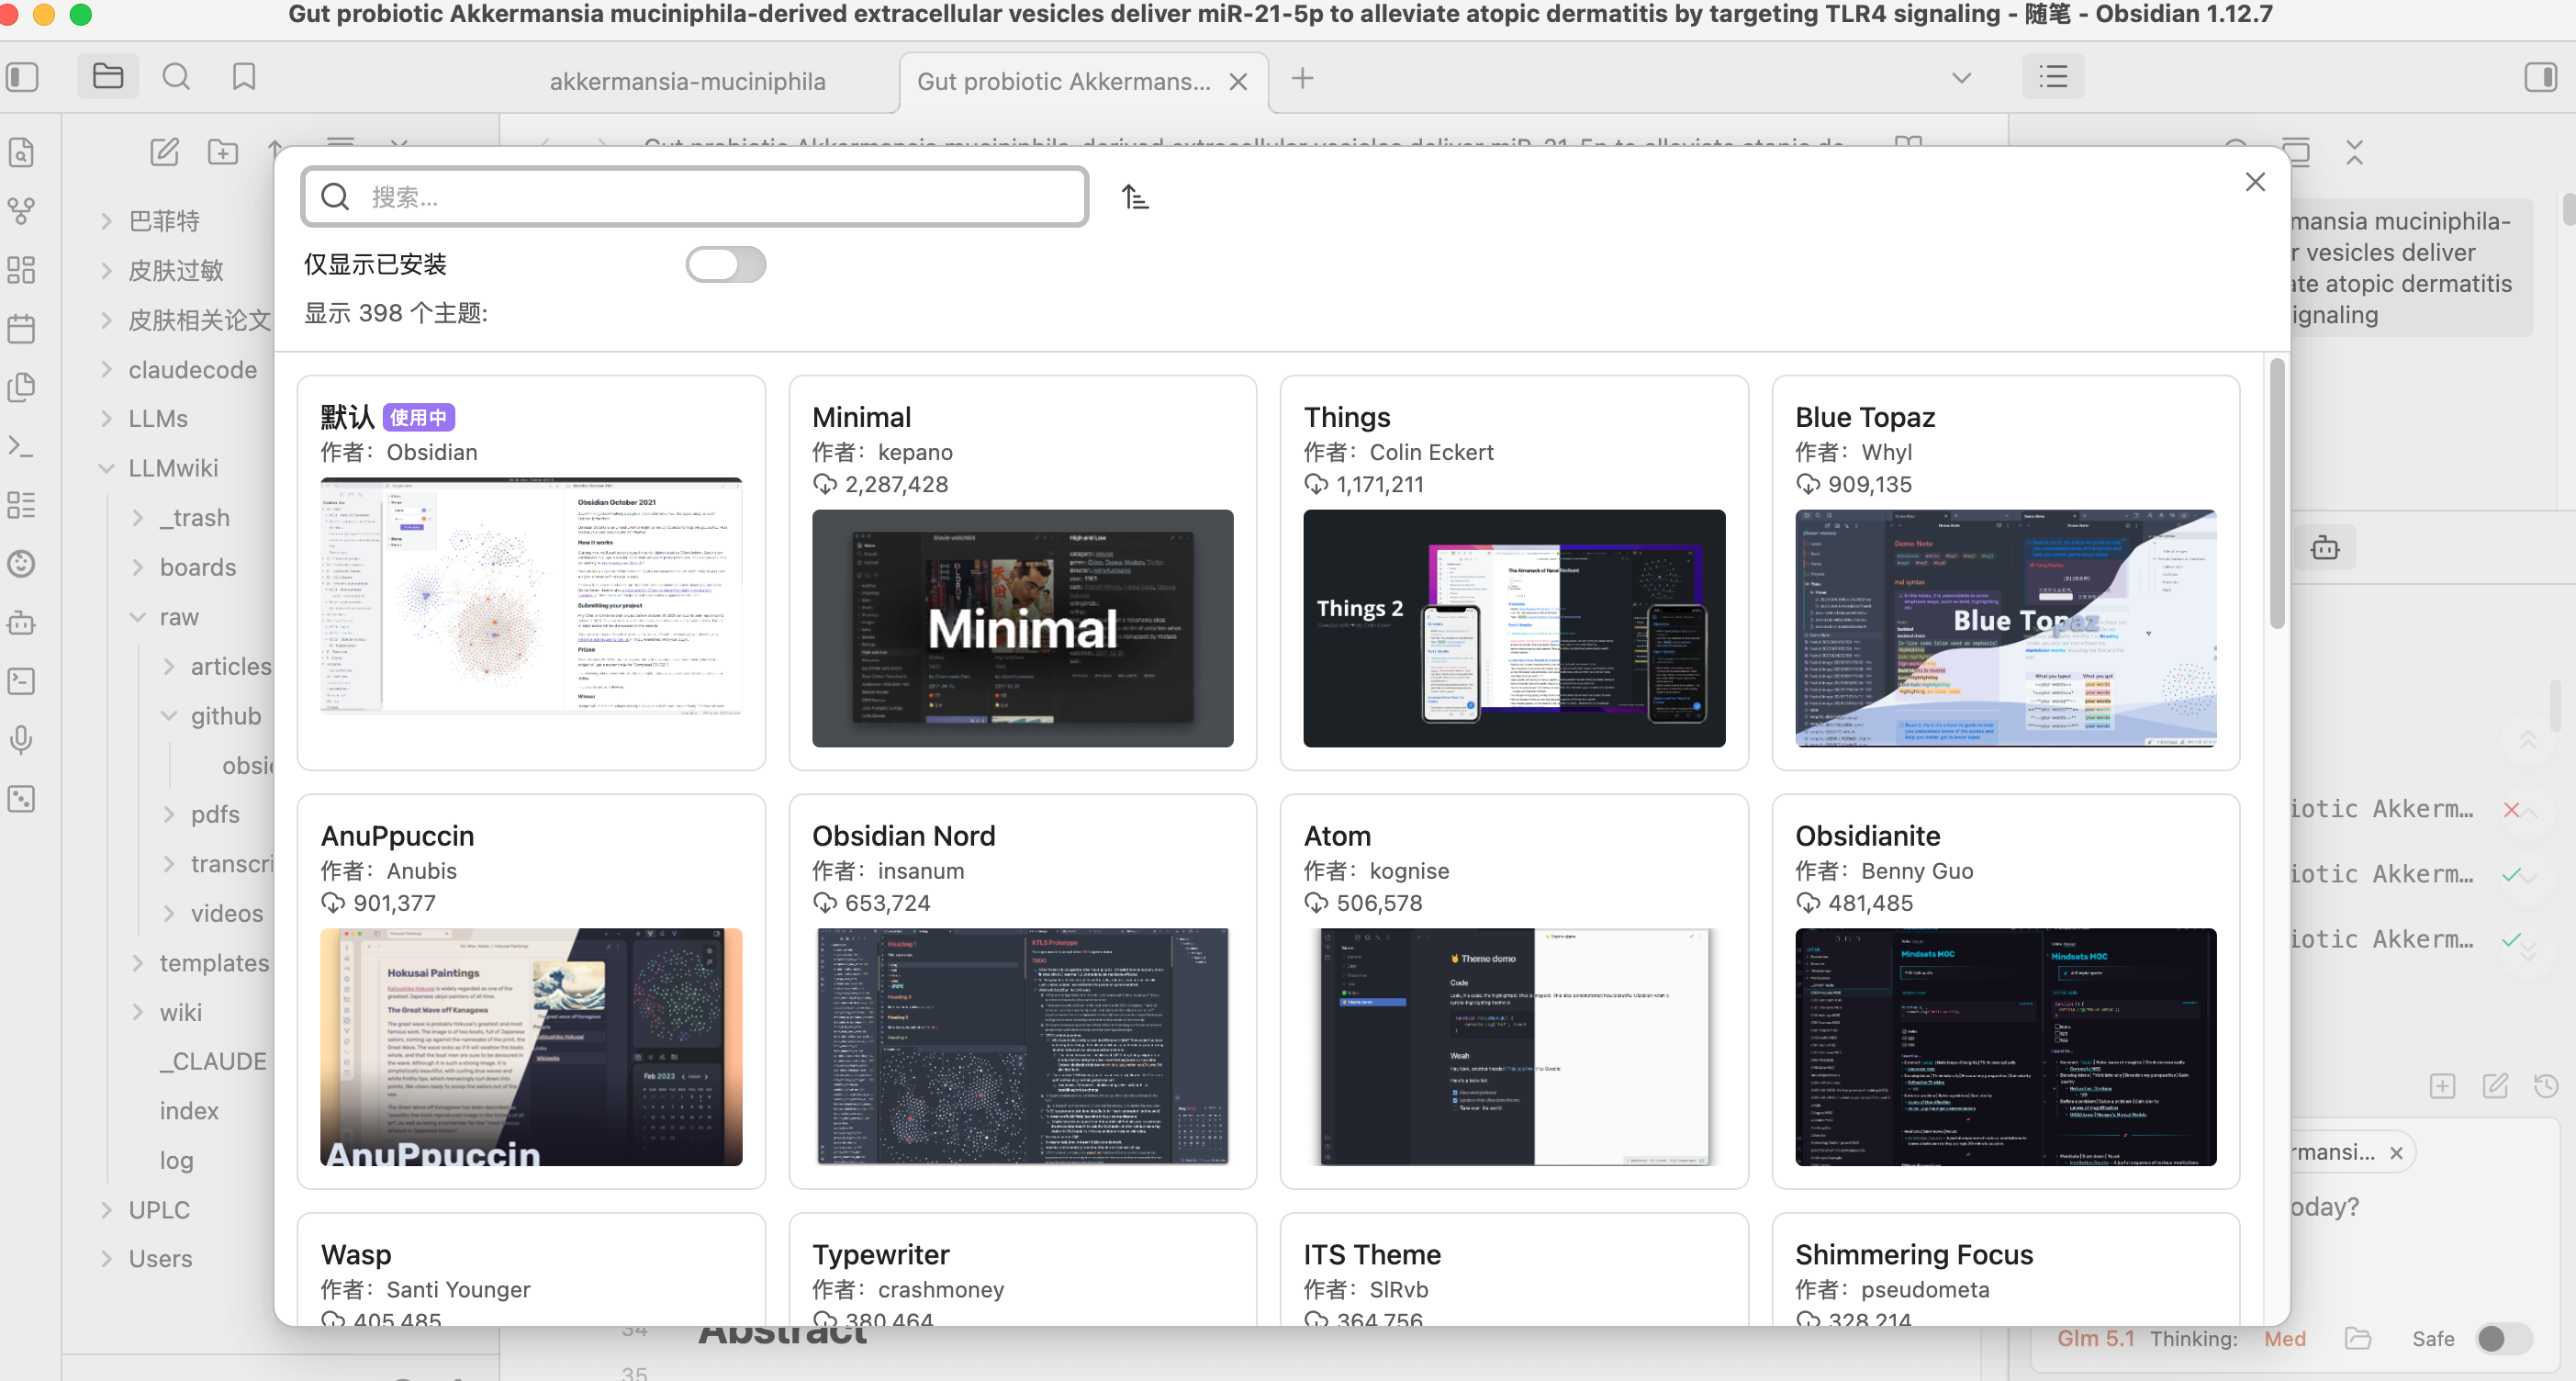The image size is (2576, 1381).
Task: Open command palette ribbon icon
Action: pos(21,446)
